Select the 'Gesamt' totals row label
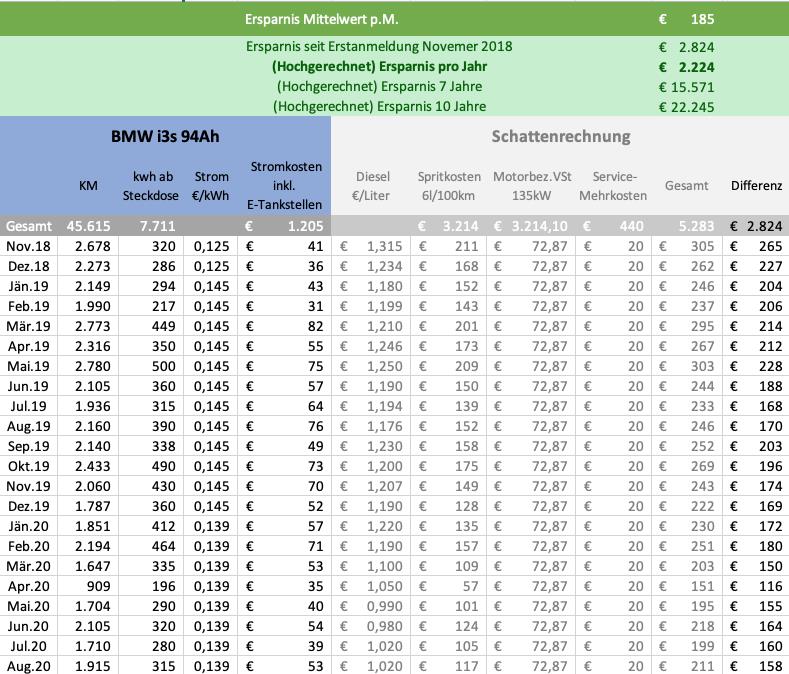Screen dimensions: 789x674 29,226
